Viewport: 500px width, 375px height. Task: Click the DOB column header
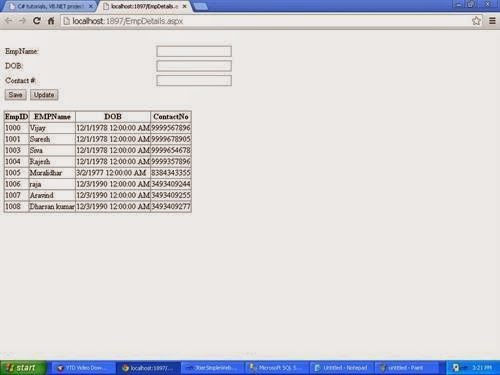click(x=113, y=117)
